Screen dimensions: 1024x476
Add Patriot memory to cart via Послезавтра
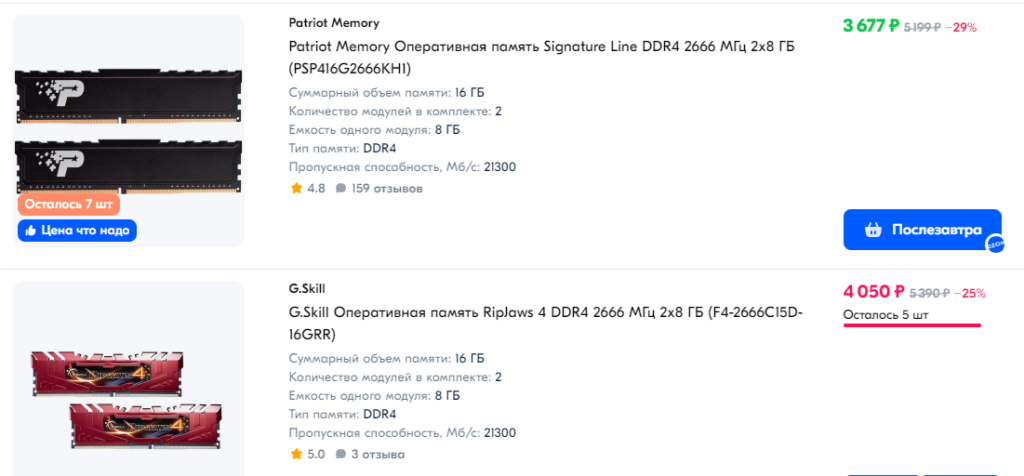click(922, 230)
